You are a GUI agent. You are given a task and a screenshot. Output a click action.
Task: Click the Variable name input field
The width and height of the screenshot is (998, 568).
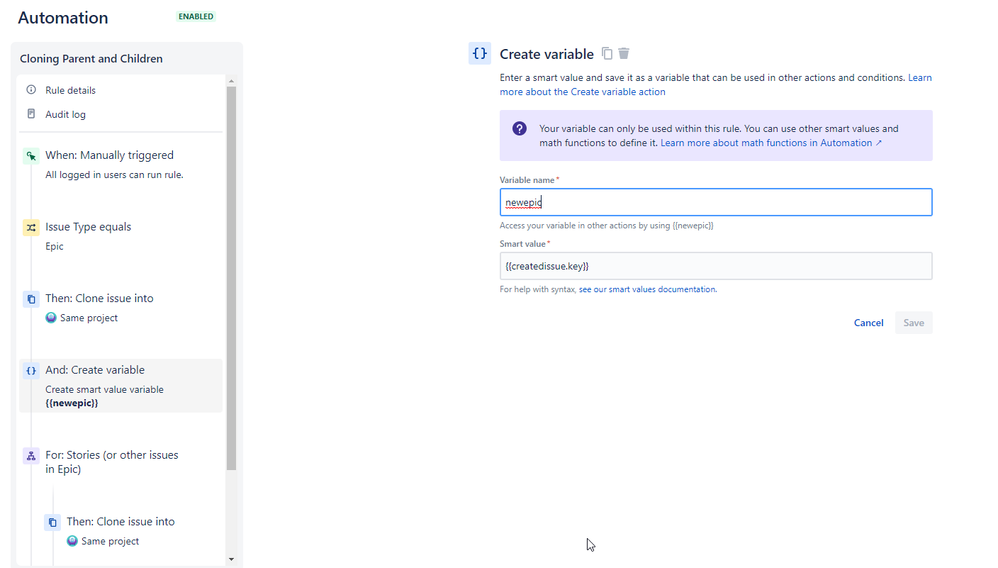(716, 202)
